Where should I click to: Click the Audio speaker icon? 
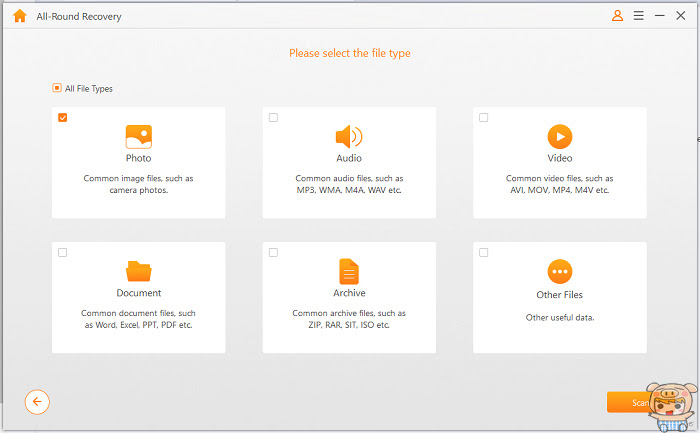point(349,137)
